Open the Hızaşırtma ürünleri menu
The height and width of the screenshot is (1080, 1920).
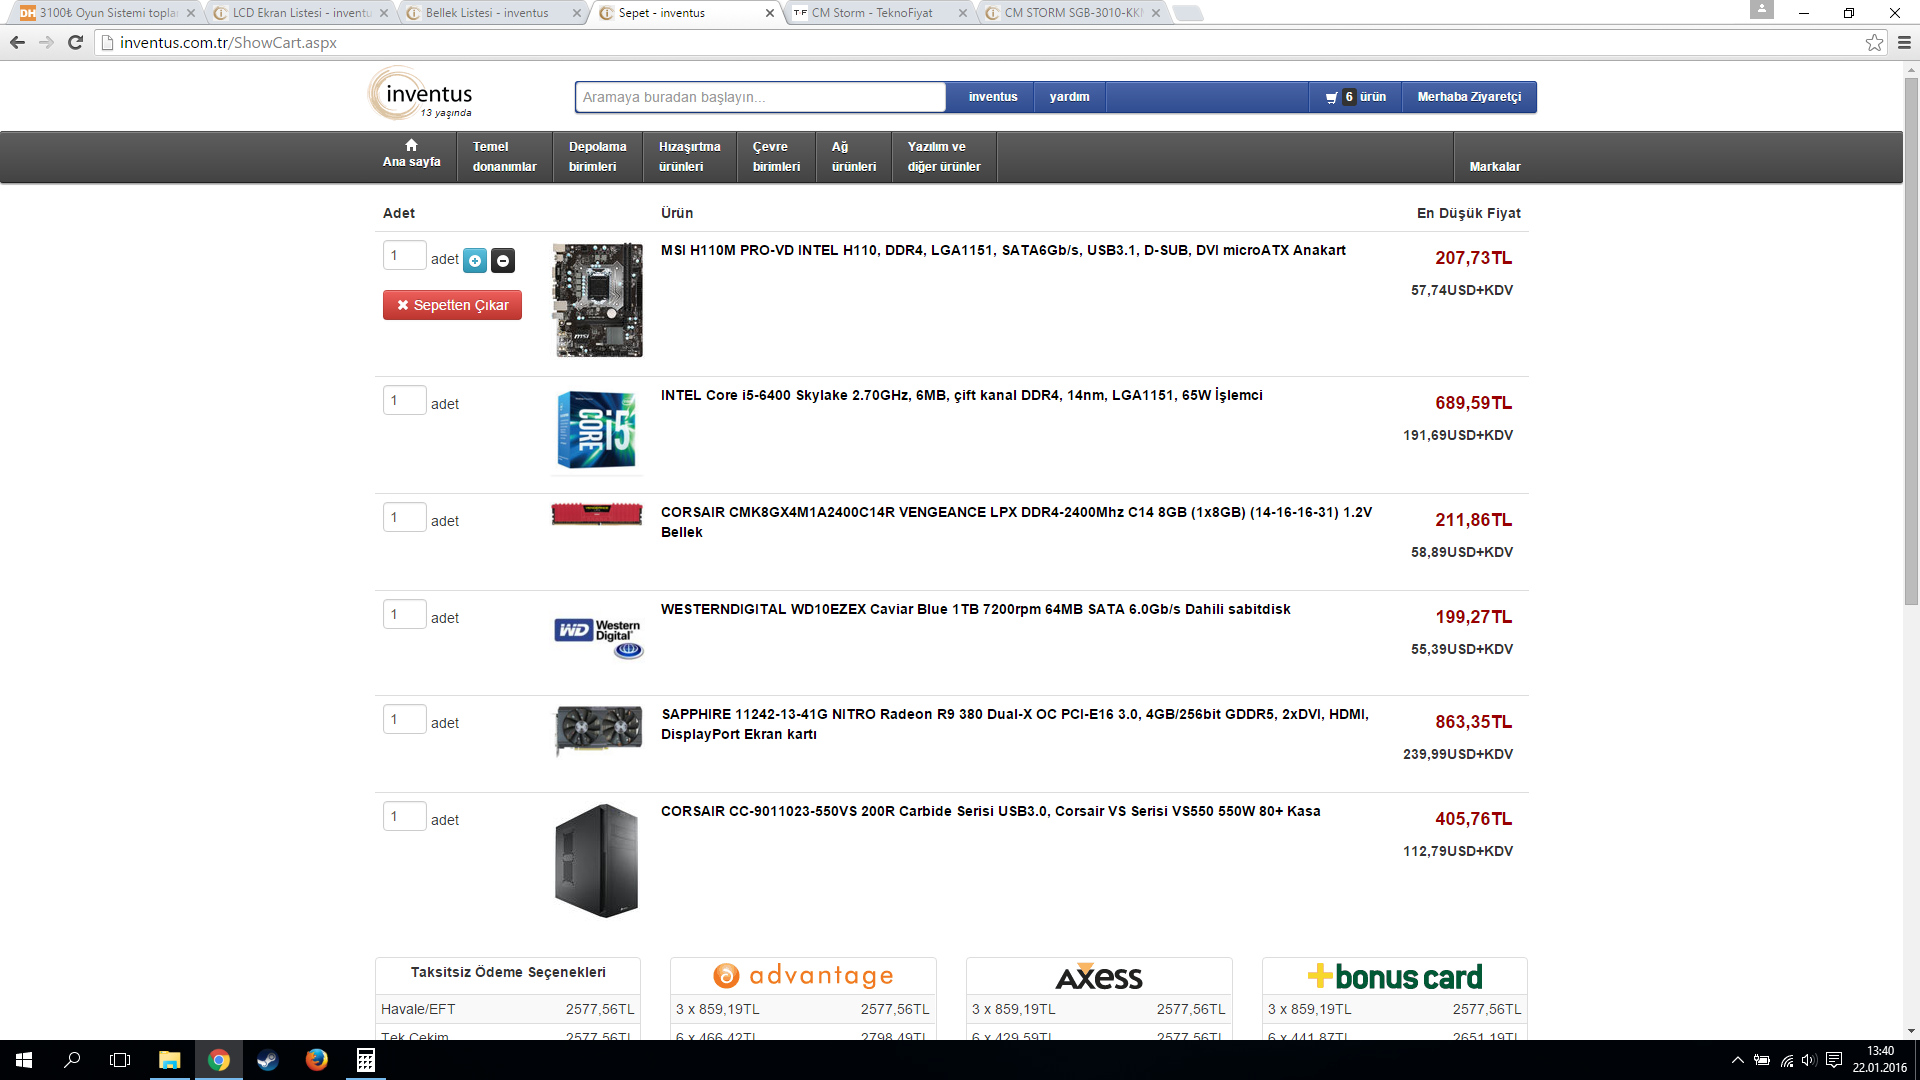point(689,157)
